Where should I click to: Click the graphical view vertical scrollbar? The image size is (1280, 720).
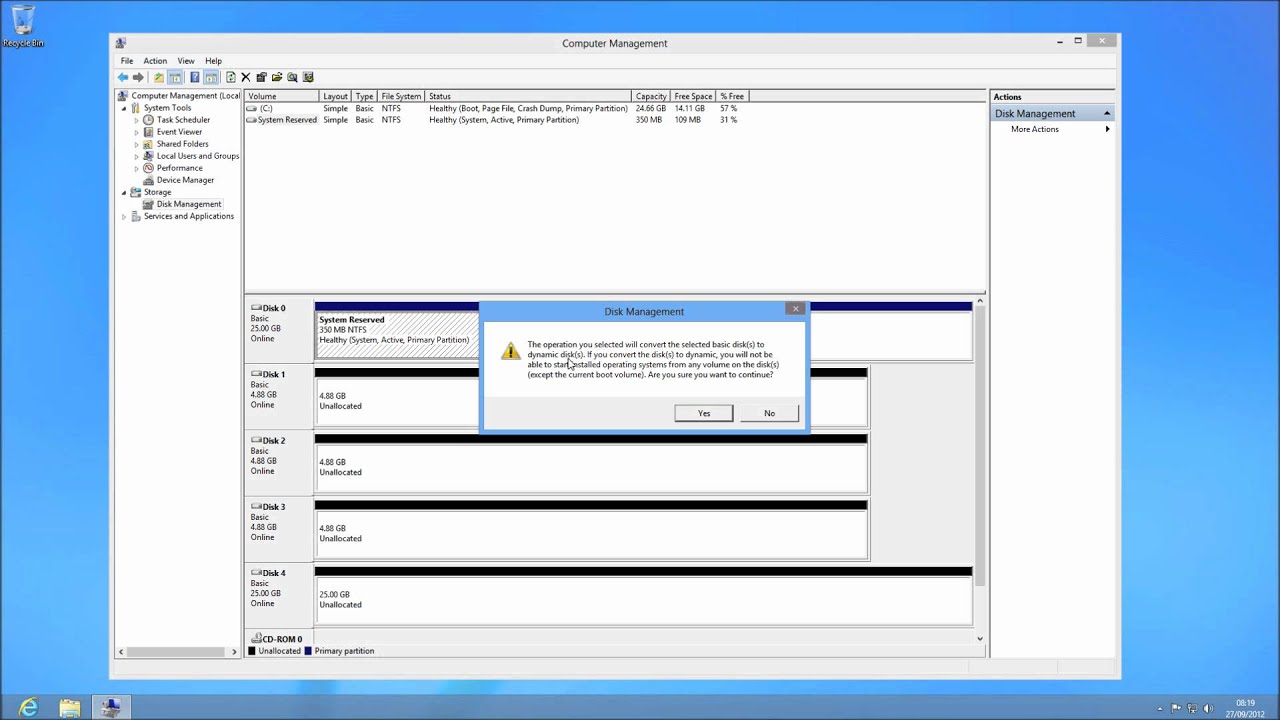tap(980, 447)
